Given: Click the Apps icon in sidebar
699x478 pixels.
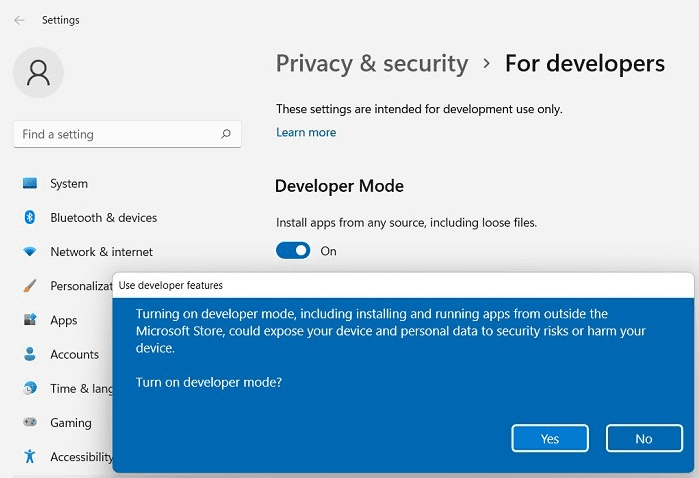Looking at the screenshot, I should [x=30, y=320].
